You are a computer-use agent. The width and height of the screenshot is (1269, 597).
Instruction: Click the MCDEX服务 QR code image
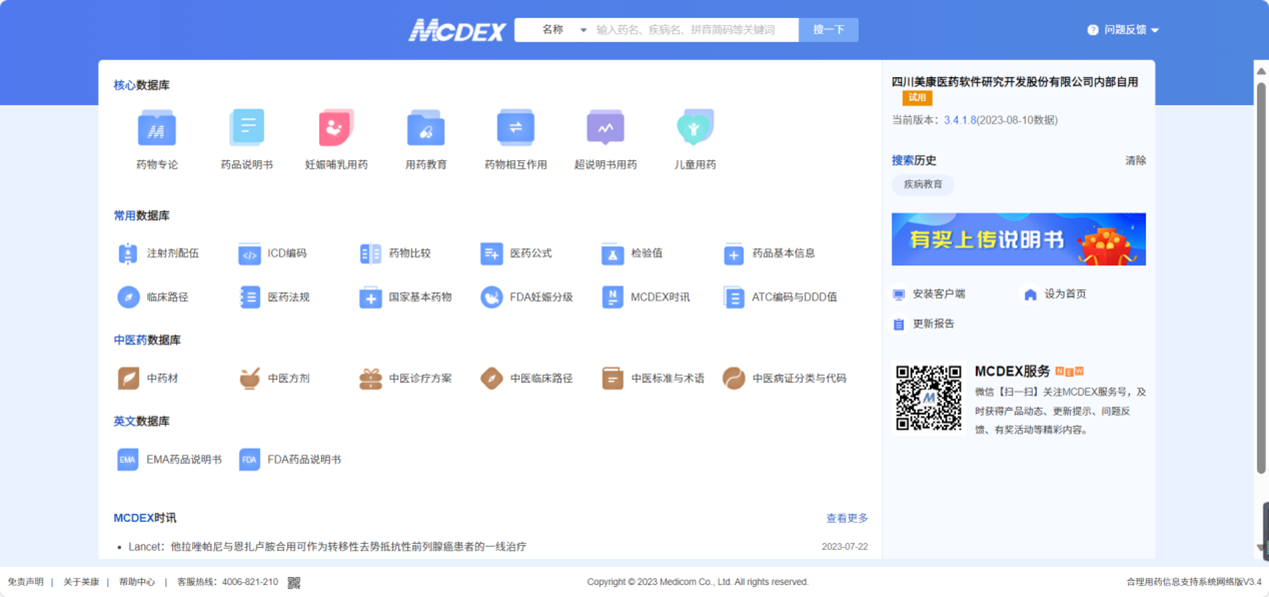pyautogui.click(x=928, y=397)
